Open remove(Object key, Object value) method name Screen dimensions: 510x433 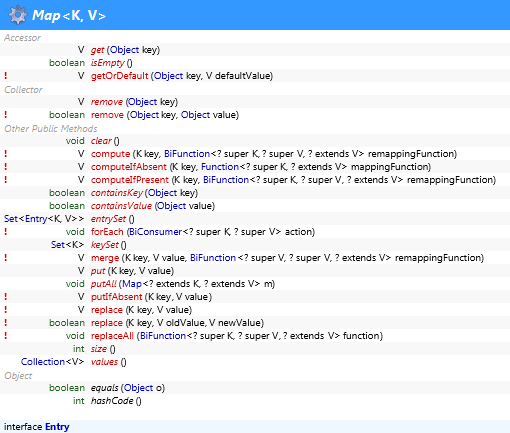click(107, 115)
